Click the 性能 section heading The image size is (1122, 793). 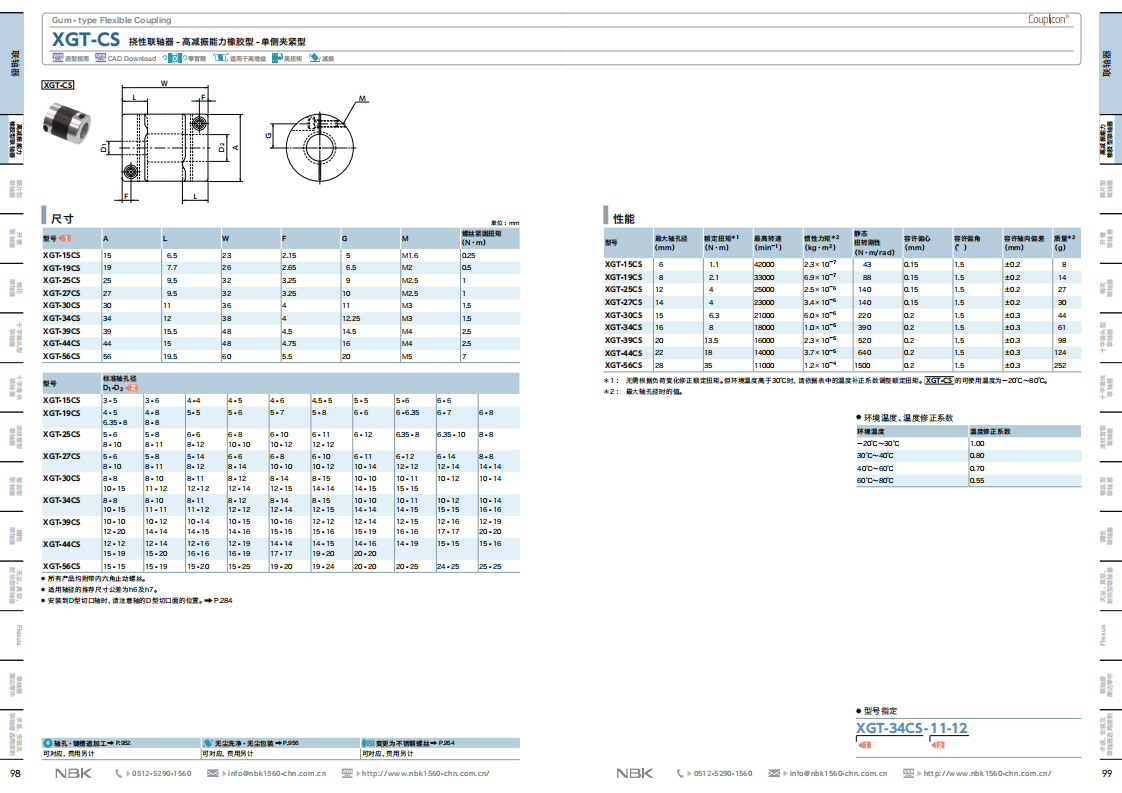pyautogui.click(x=624, y=218)
